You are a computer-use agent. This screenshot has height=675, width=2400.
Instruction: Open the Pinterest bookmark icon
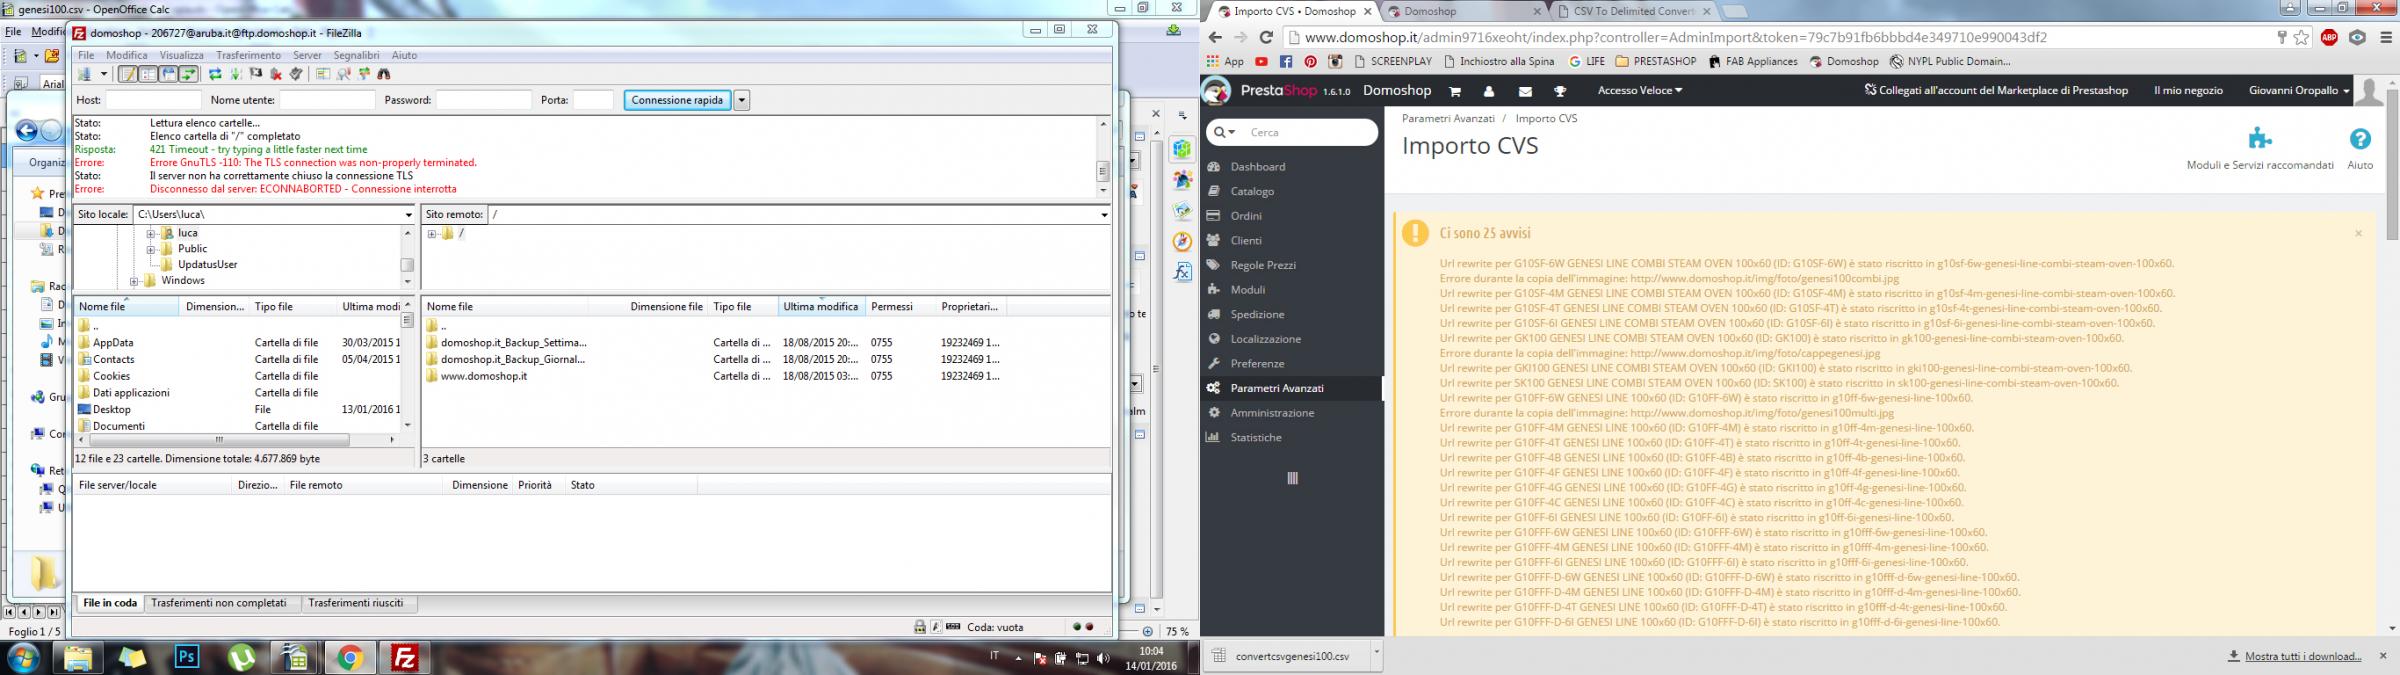coord(1310,61)
